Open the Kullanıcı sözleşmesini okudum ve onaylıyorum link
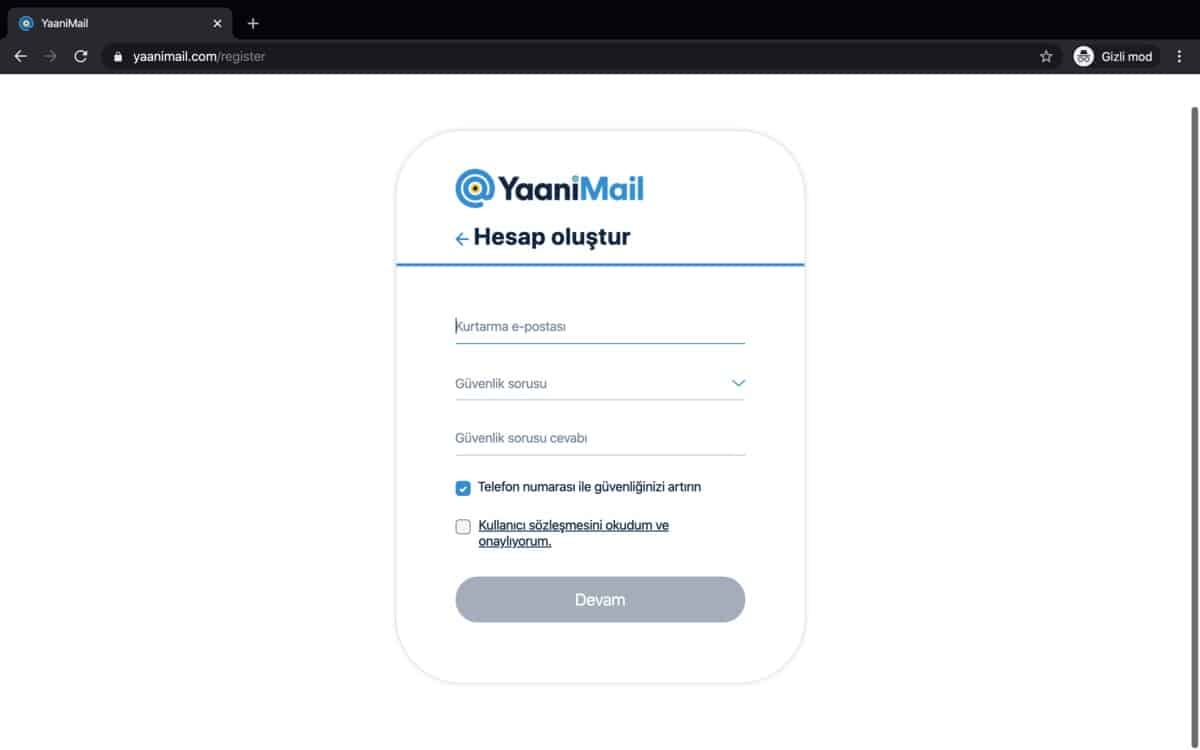 pyautogui.click(x=574, y=534)
